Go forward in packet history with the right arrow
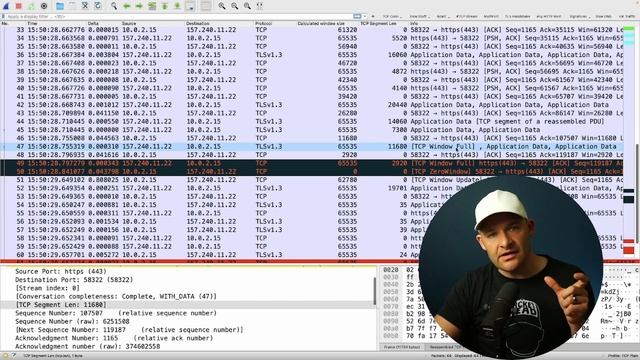 (139, 6)
